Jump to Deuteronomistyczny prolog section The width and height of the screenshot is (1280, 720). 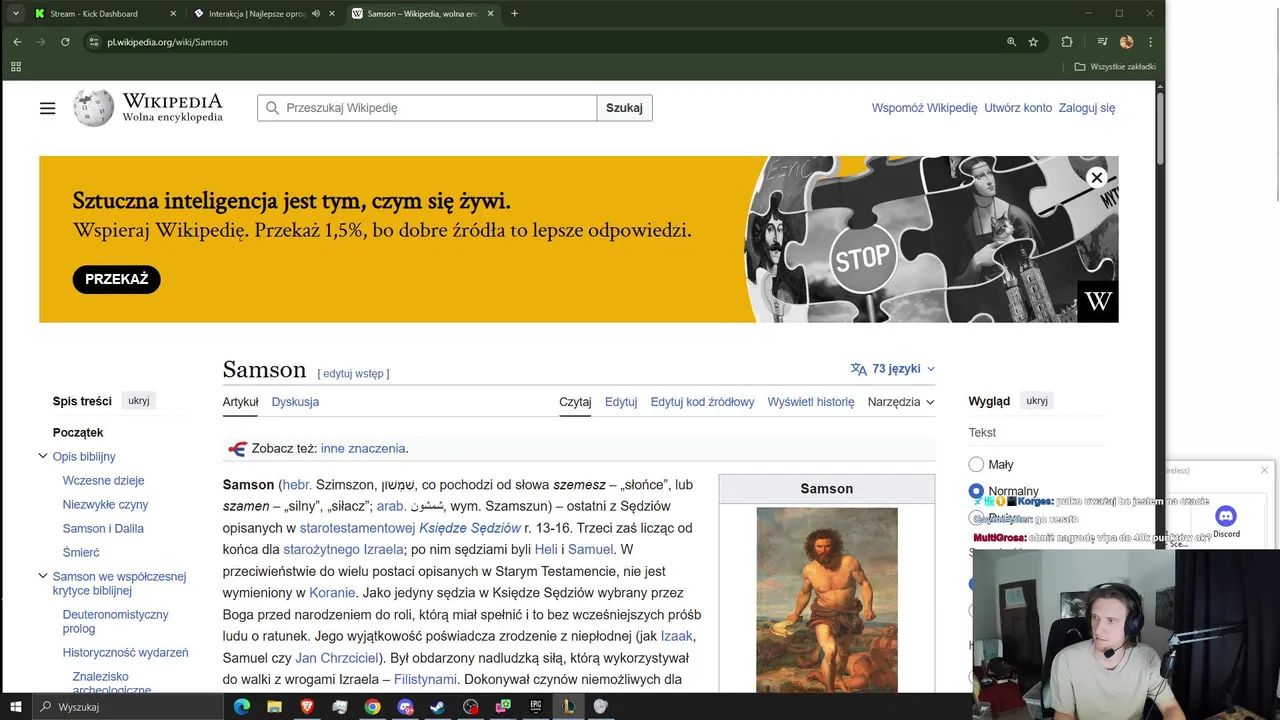pyautogui.click(x=115, y=622)
